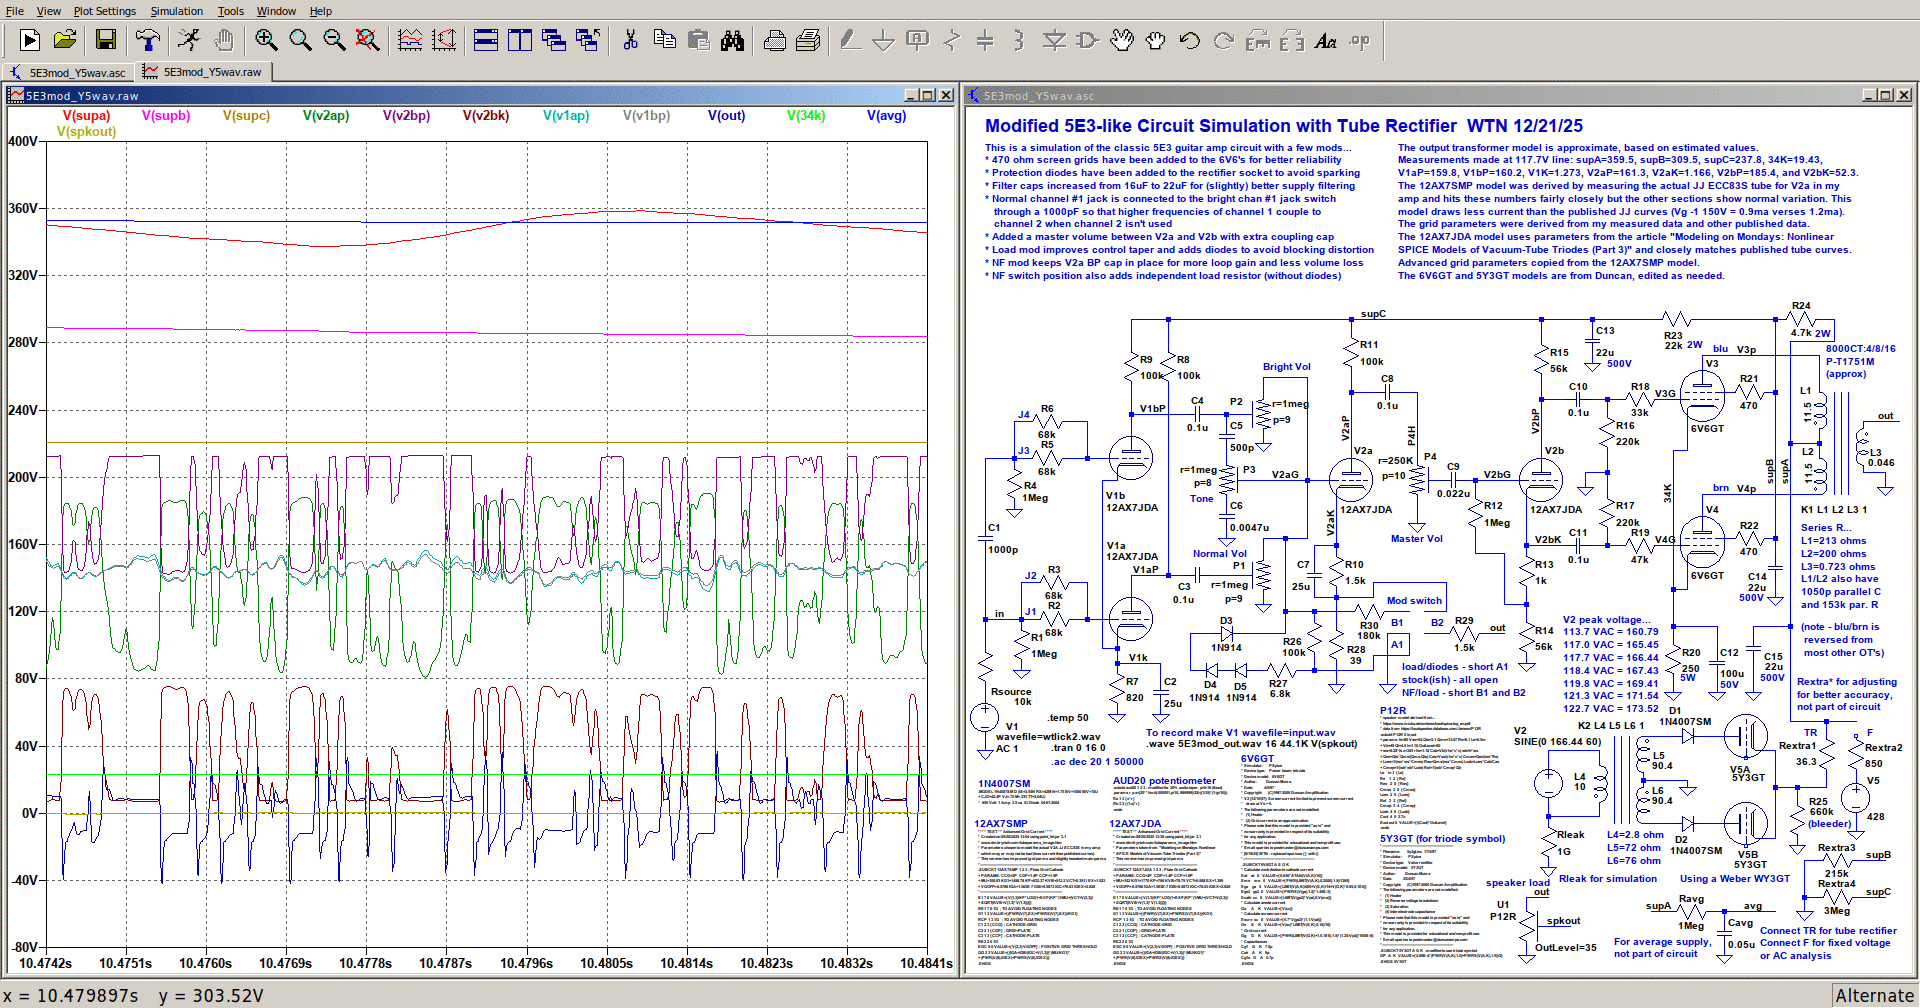The width and height of the screenshot is (1920, 1008).
Task: Select the V(supa) red trace label
Action: click(x=86, y=115)
